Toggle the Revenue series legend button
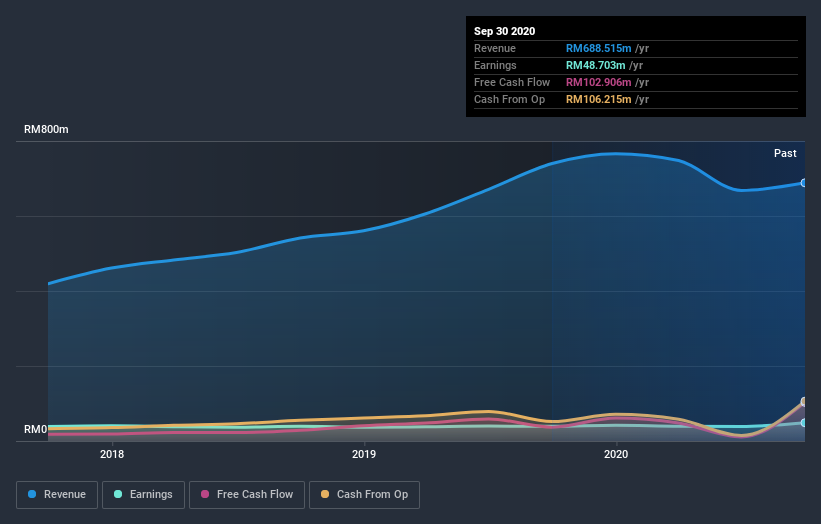 (x=57, y=495)
